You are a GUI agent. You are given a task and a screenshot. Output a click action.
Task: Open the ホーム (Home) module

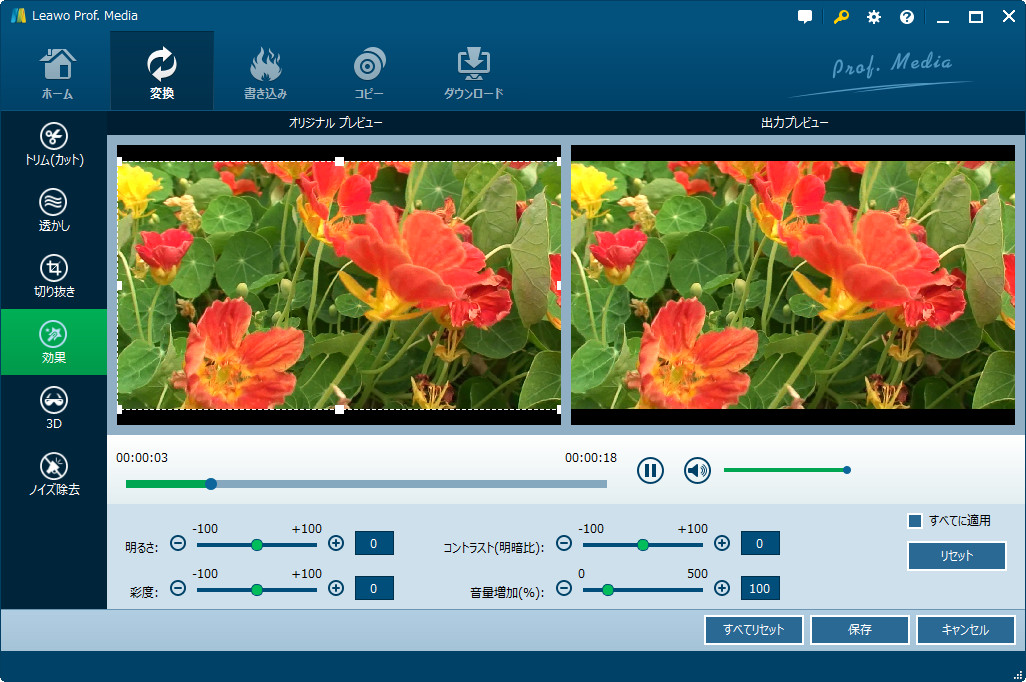(x=57, y=72)
